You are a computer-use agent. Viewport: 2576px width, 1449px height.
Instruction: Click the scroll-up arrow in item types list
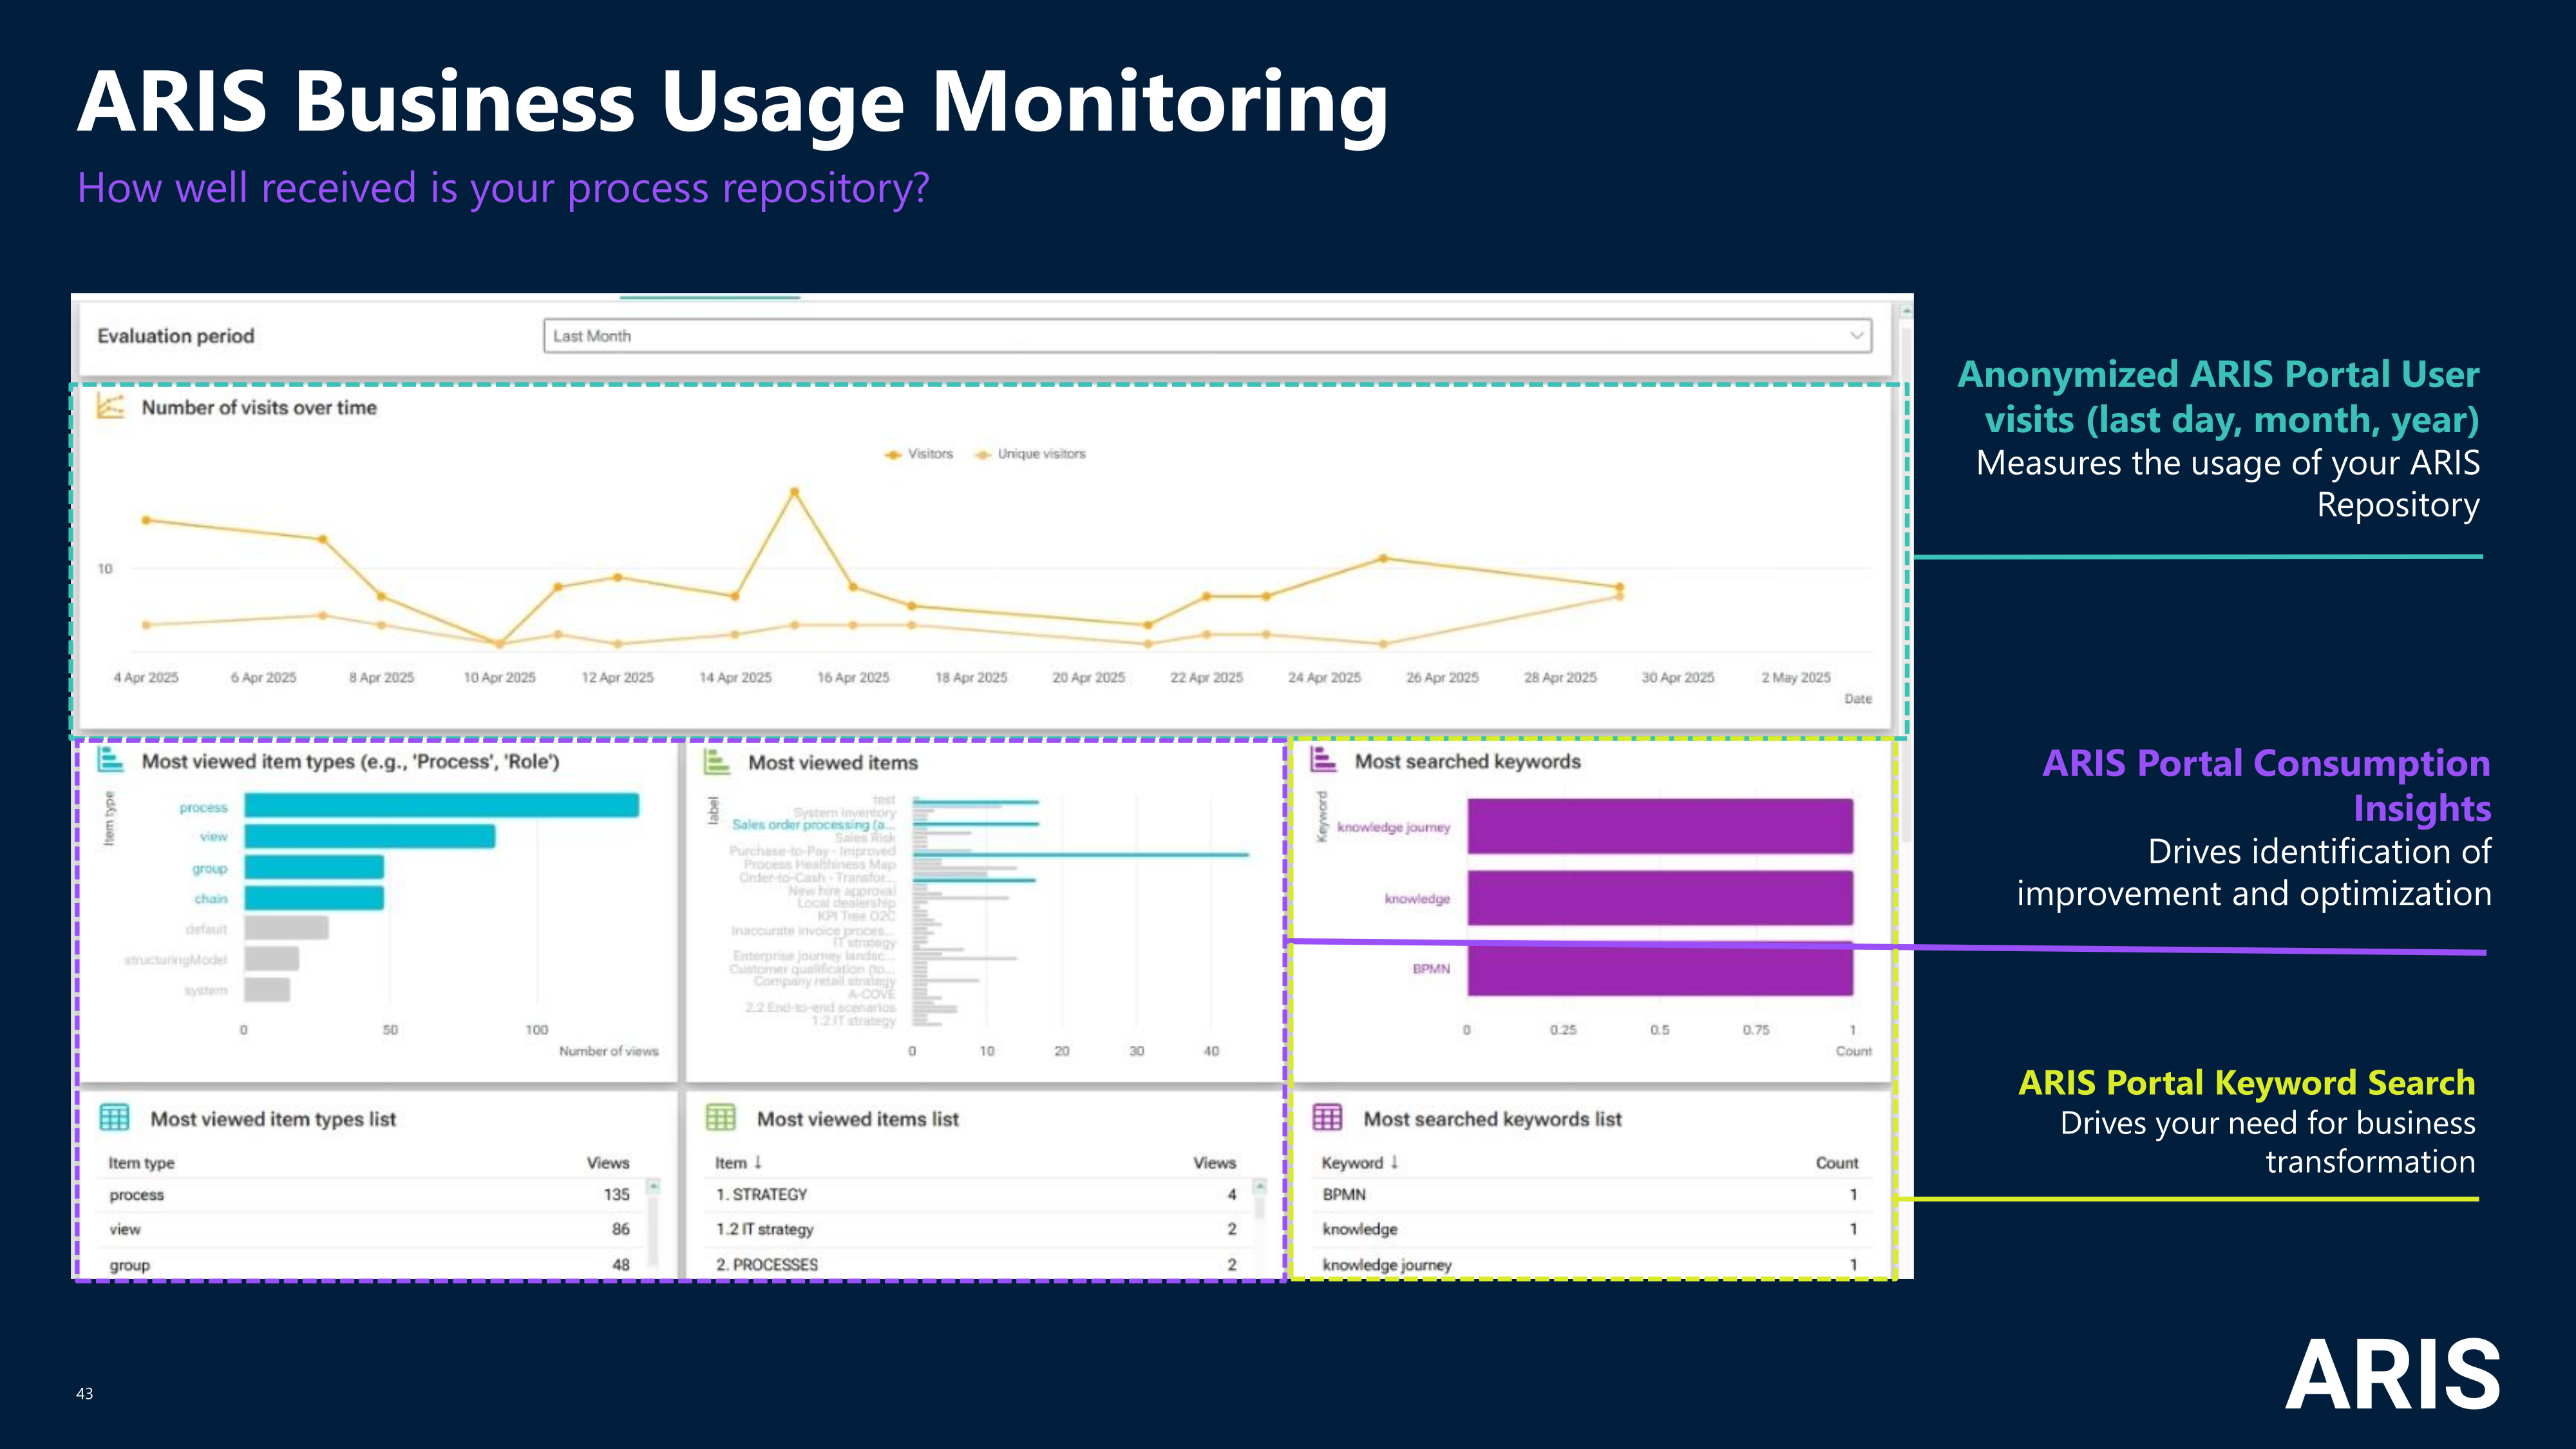click(653, 1186)
